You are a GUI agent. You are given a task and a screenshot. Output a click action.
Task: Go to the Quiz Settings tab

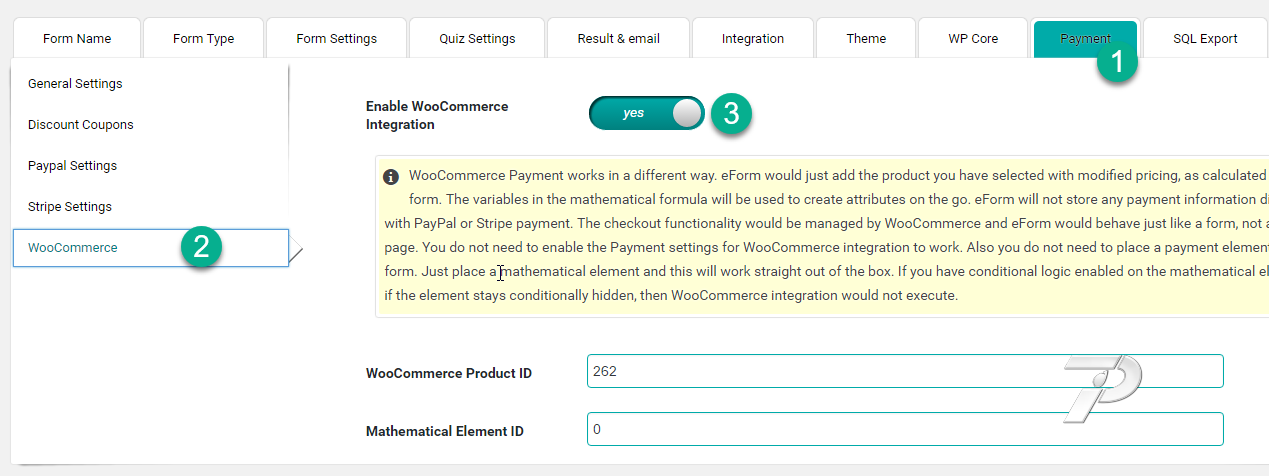[477, 39]
